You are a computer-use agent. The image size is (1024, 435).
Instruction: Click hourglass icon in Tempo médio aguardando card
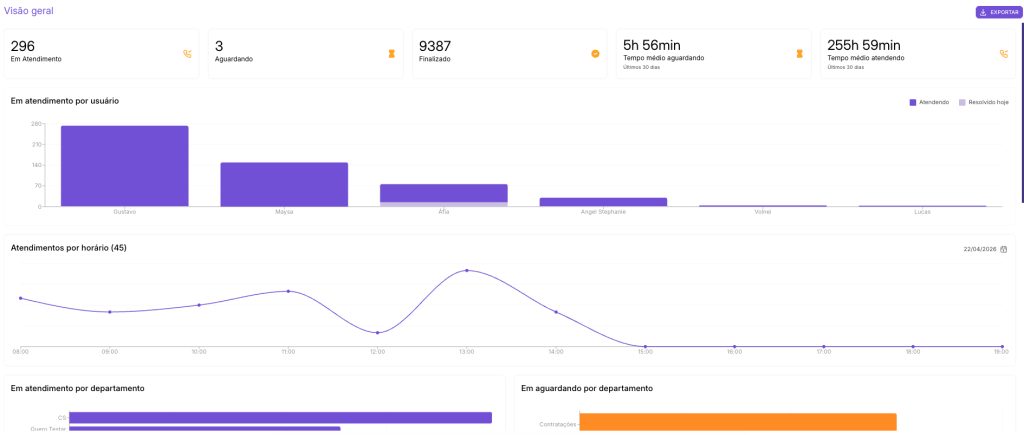[x=799, y=53]
